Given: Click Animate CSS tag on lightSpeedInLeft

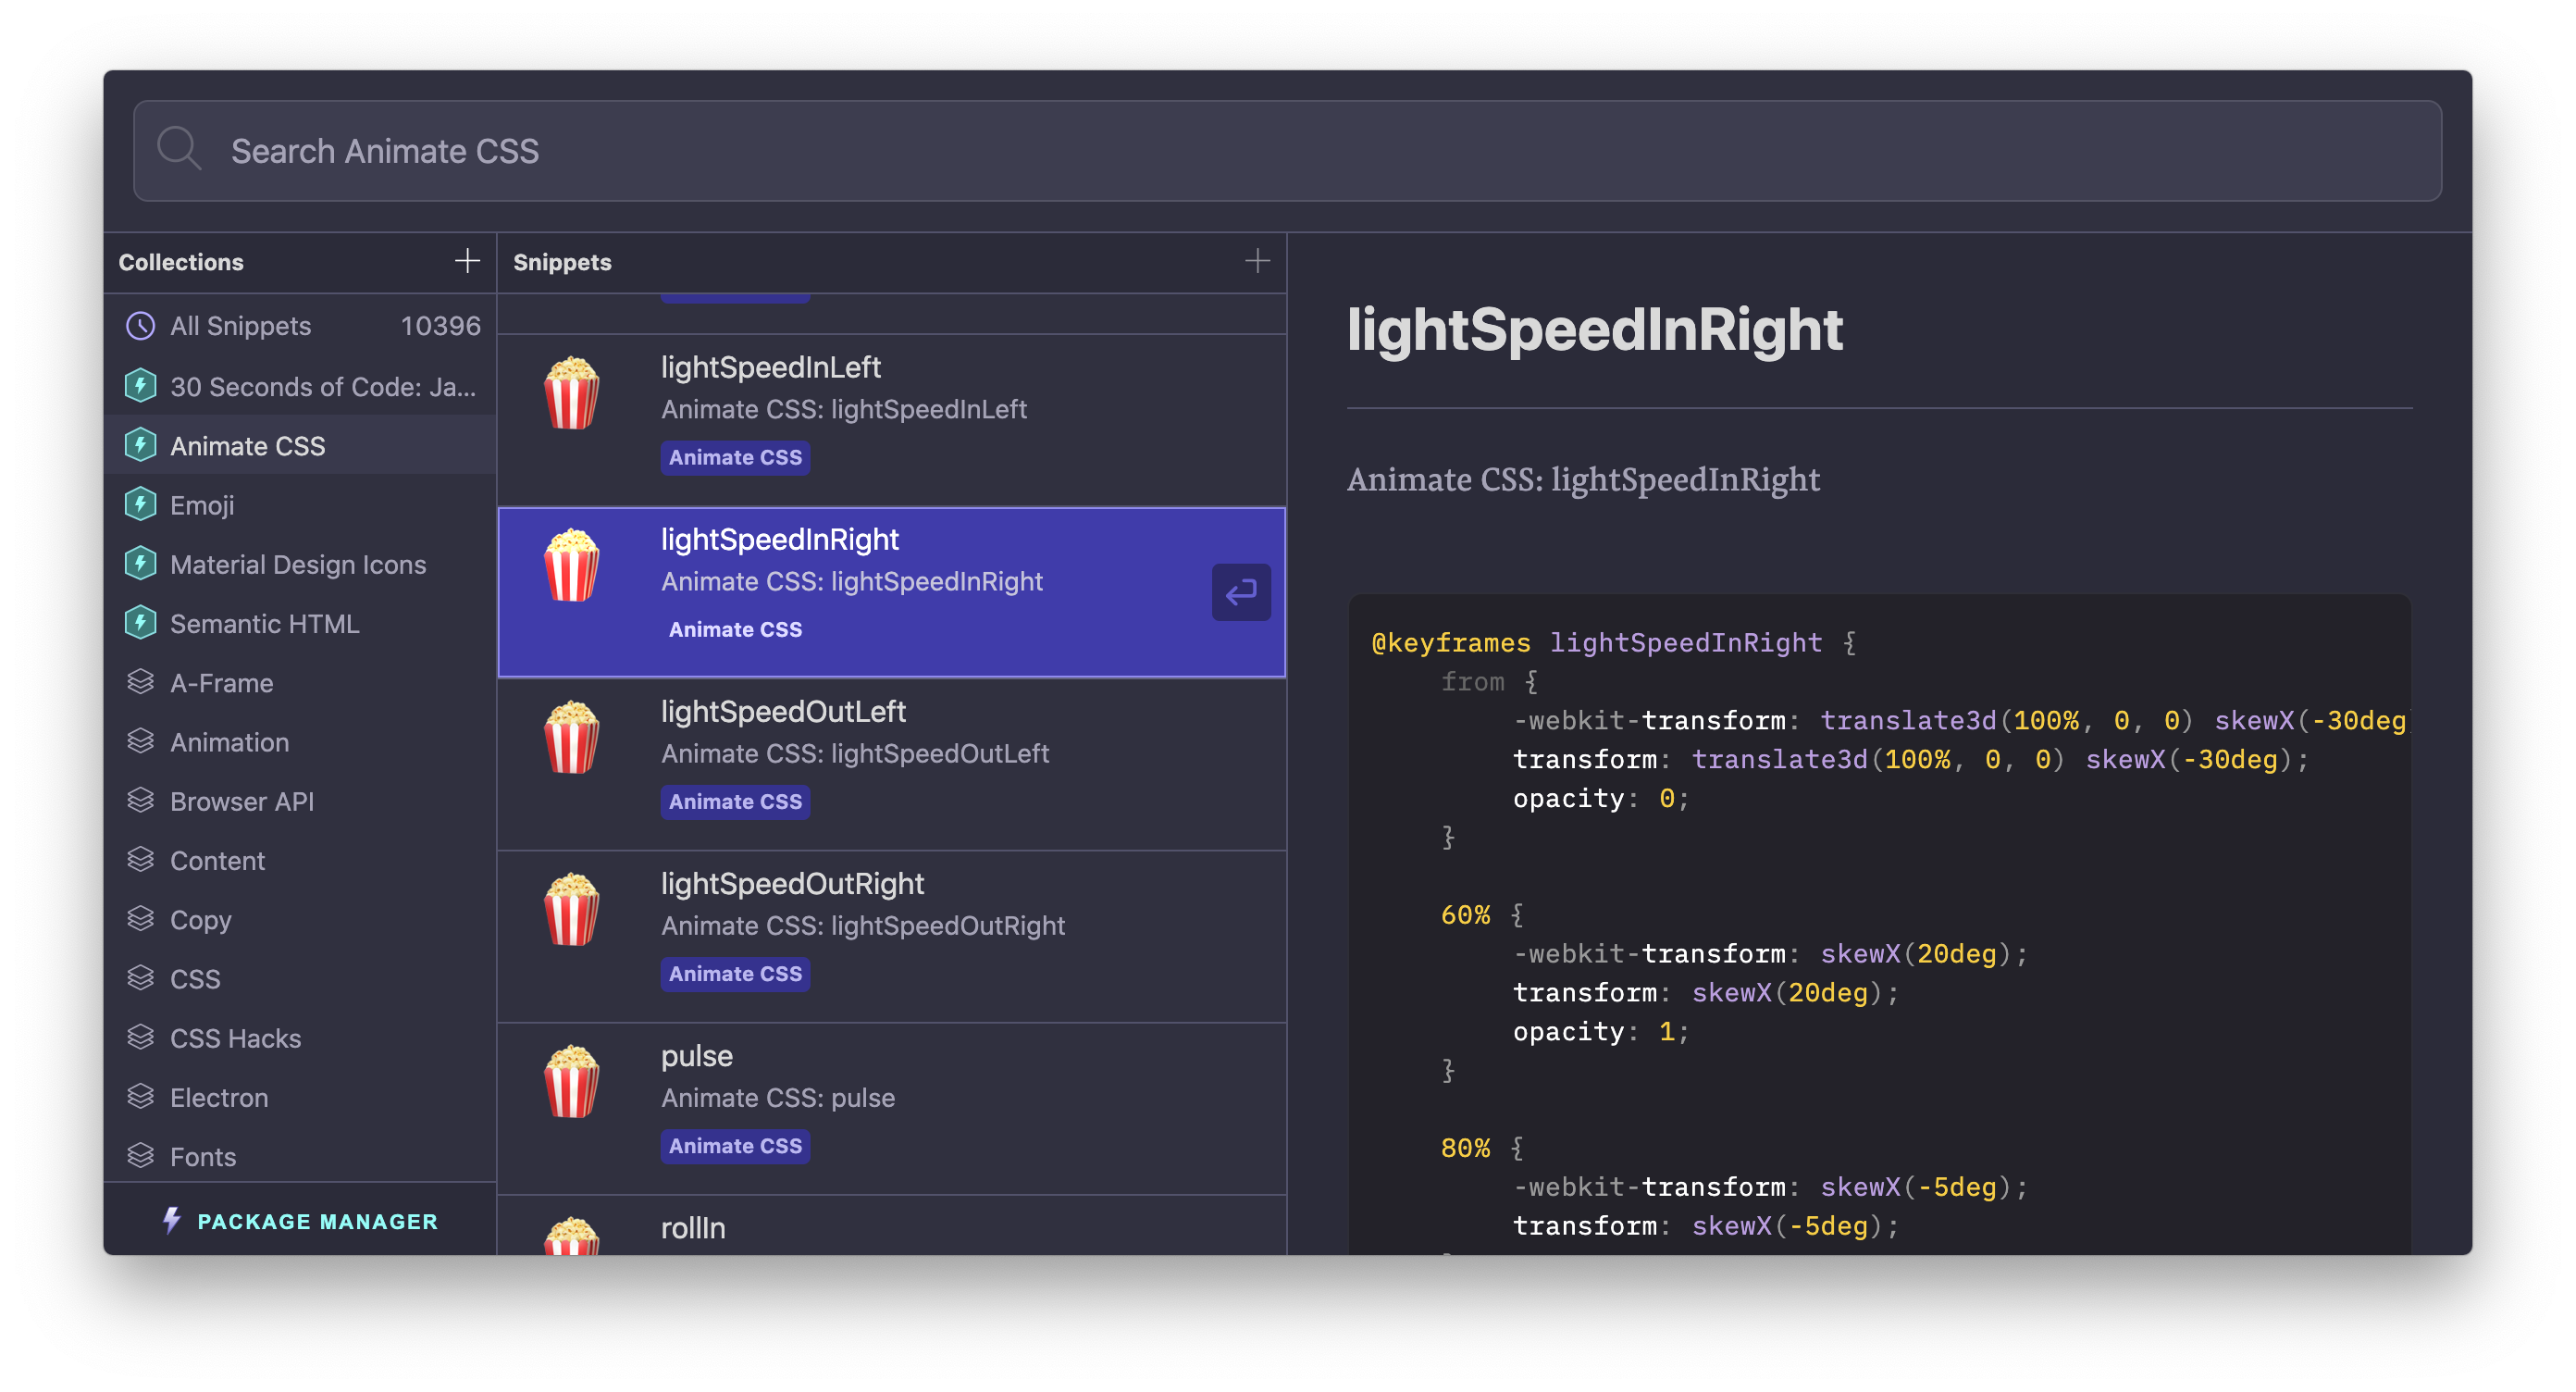Looking at the screenshot, I should (735, 457).
